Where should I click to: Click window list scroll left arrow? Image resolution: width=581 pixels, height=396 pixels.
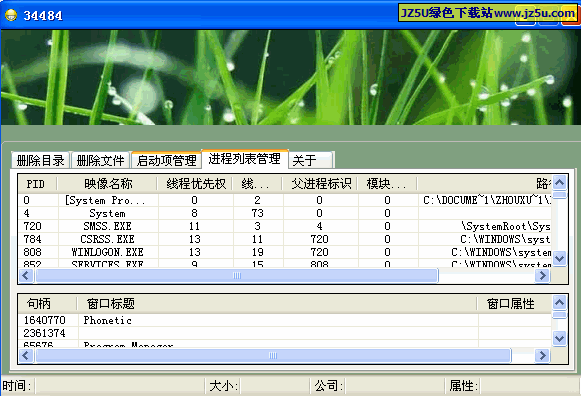[26, 355]
